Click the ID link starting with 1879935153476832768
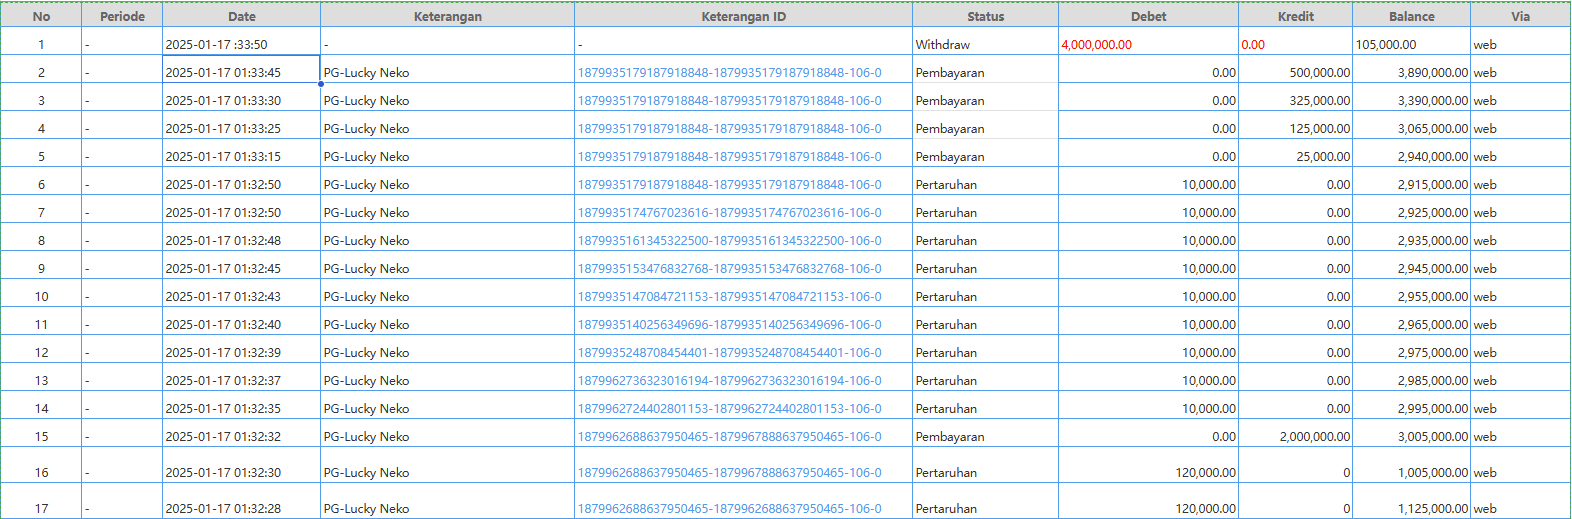 729,269
